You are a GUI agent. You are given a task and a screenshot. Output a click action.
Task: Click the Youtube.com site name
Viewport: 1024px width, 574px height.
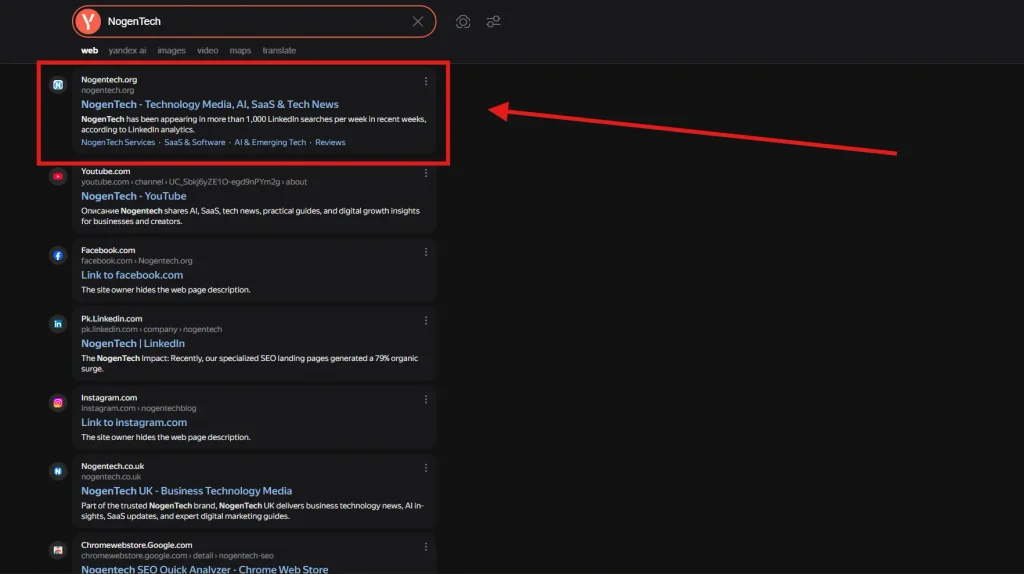pos(106,171)
